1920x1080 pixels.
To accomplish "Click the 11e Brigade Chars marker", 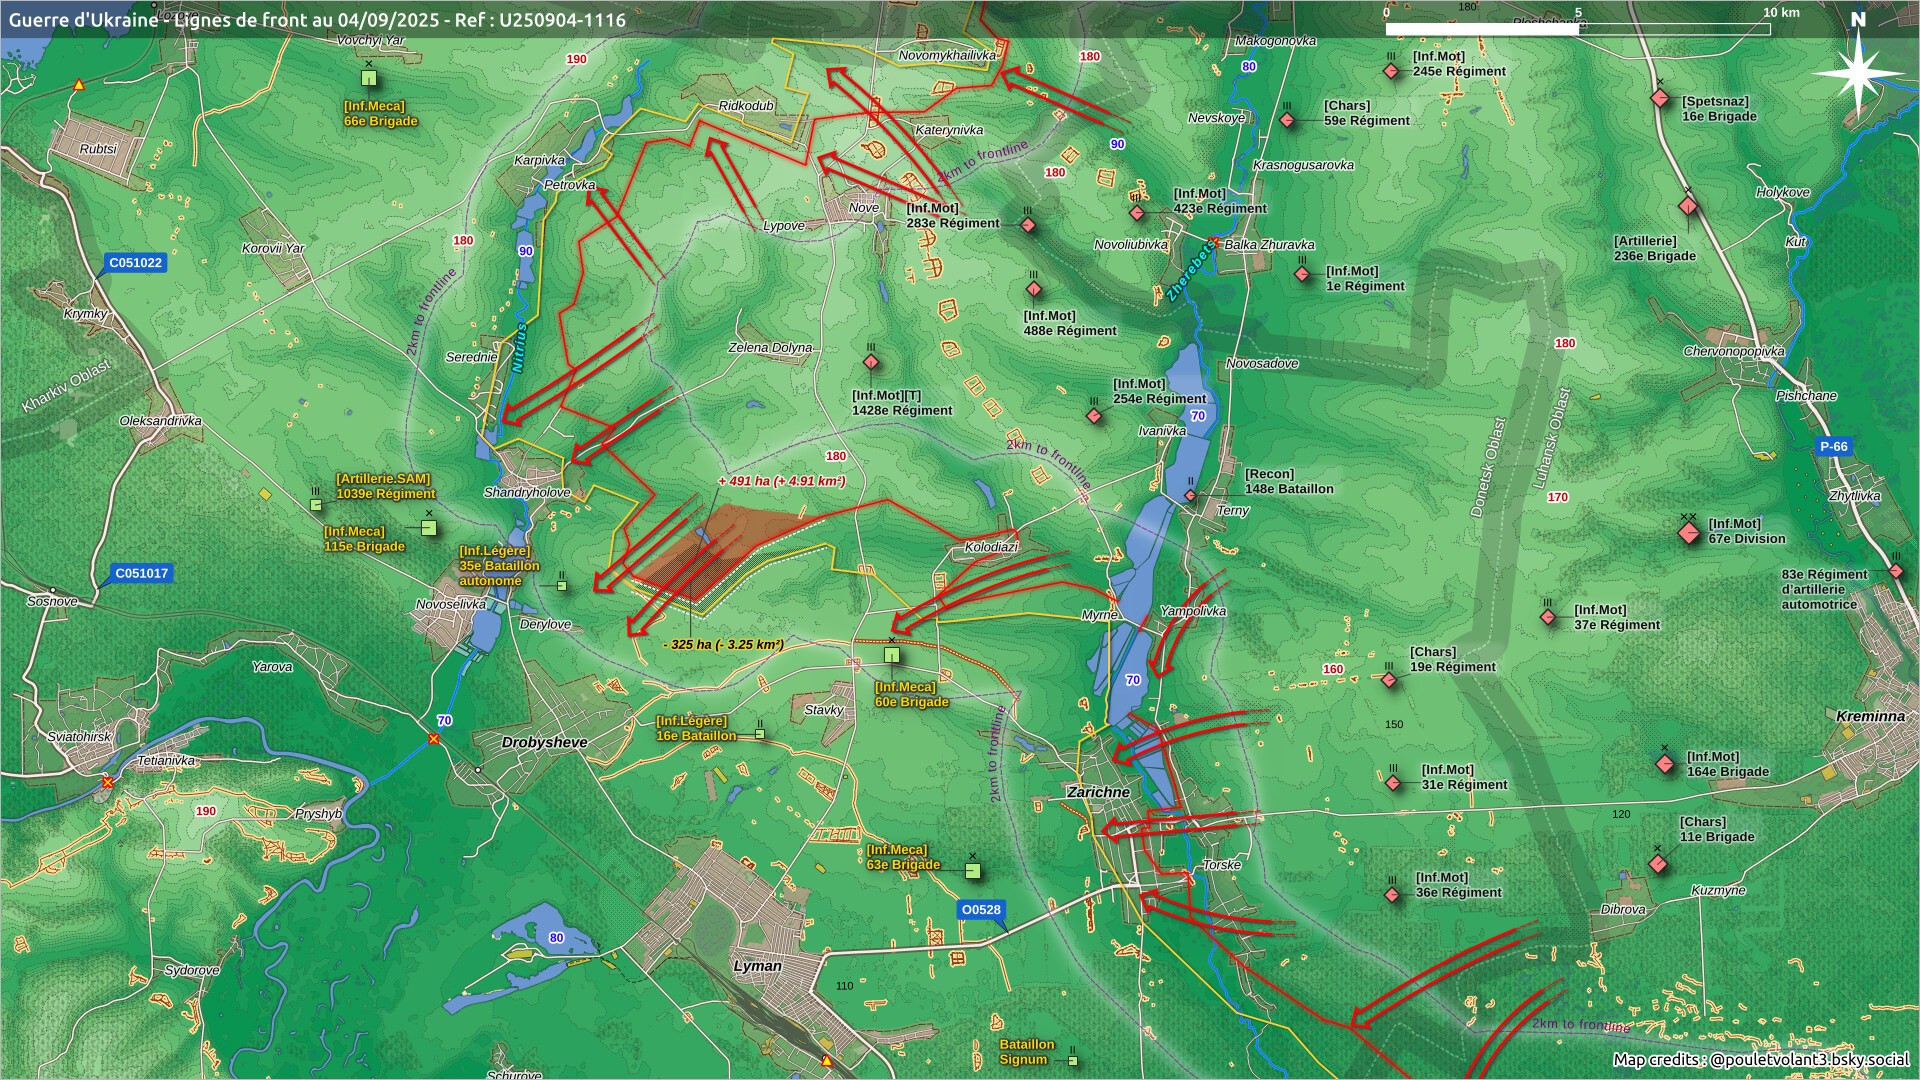I will [x=1658, y=863].
